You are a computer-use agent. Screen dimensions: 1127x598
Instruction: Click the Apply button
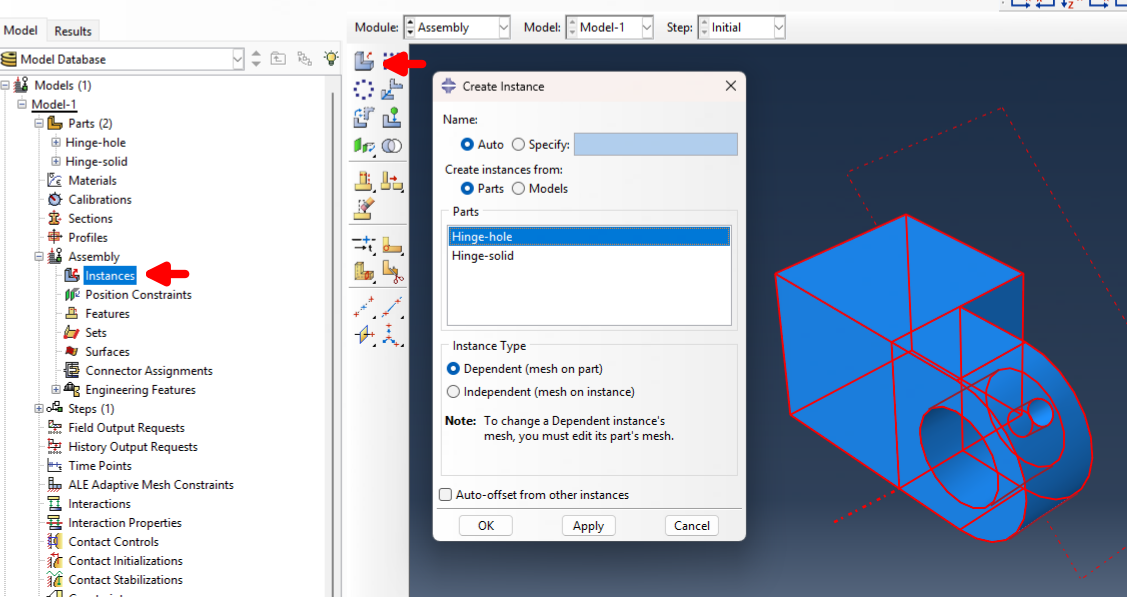click(588, 526)
